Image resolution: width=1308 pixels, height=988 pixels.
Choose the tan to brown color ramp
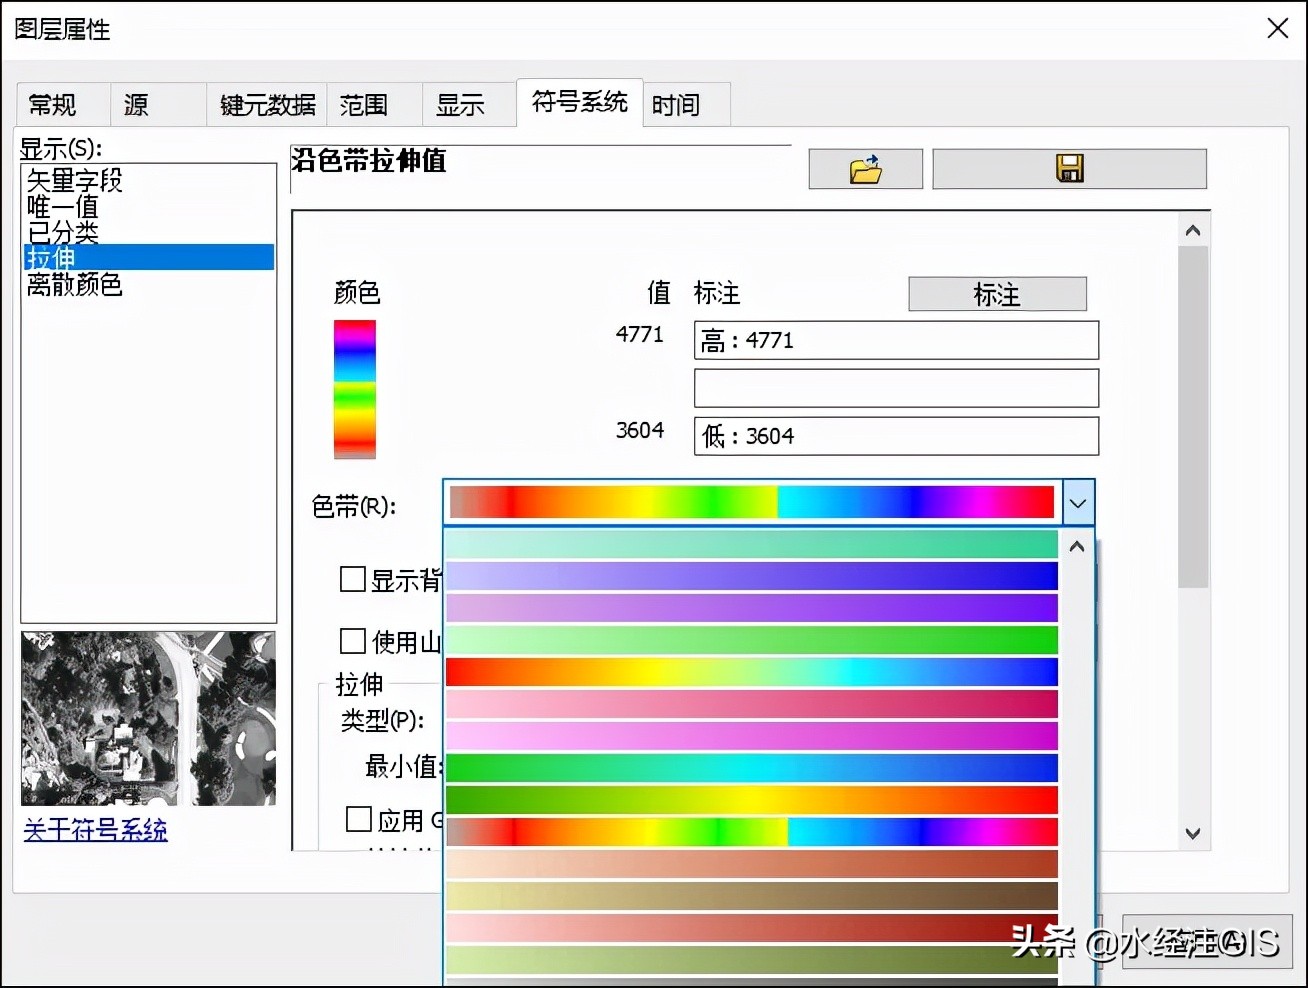click(751, 895)
